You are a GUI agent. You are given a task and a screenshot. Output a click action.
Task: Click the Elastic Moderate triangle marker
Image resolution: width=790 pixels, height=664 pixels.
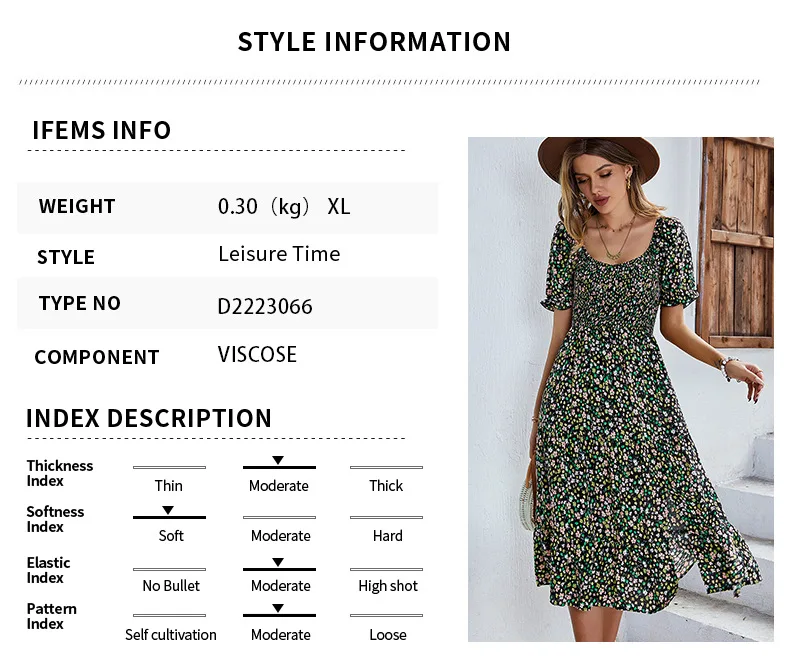coord(278,562)
